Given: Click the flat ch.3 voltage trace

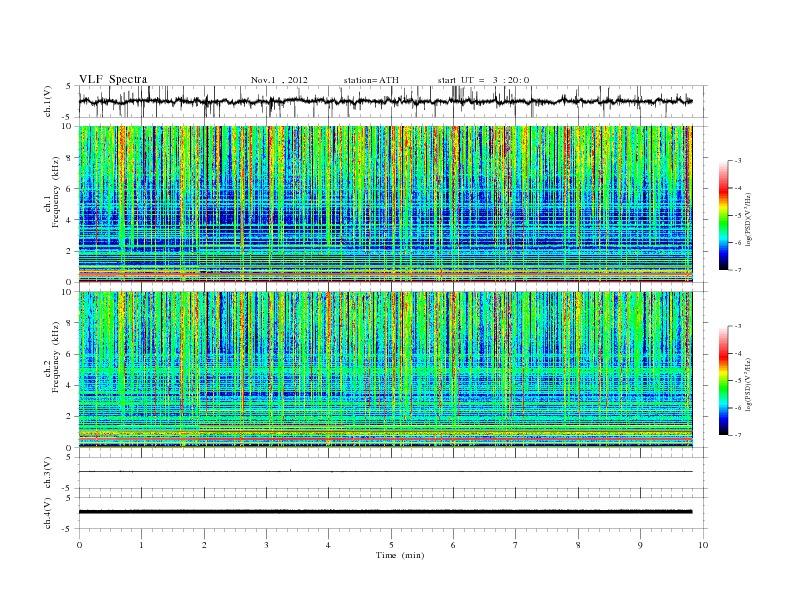Looking at the screenshot, I should (385, 472).
